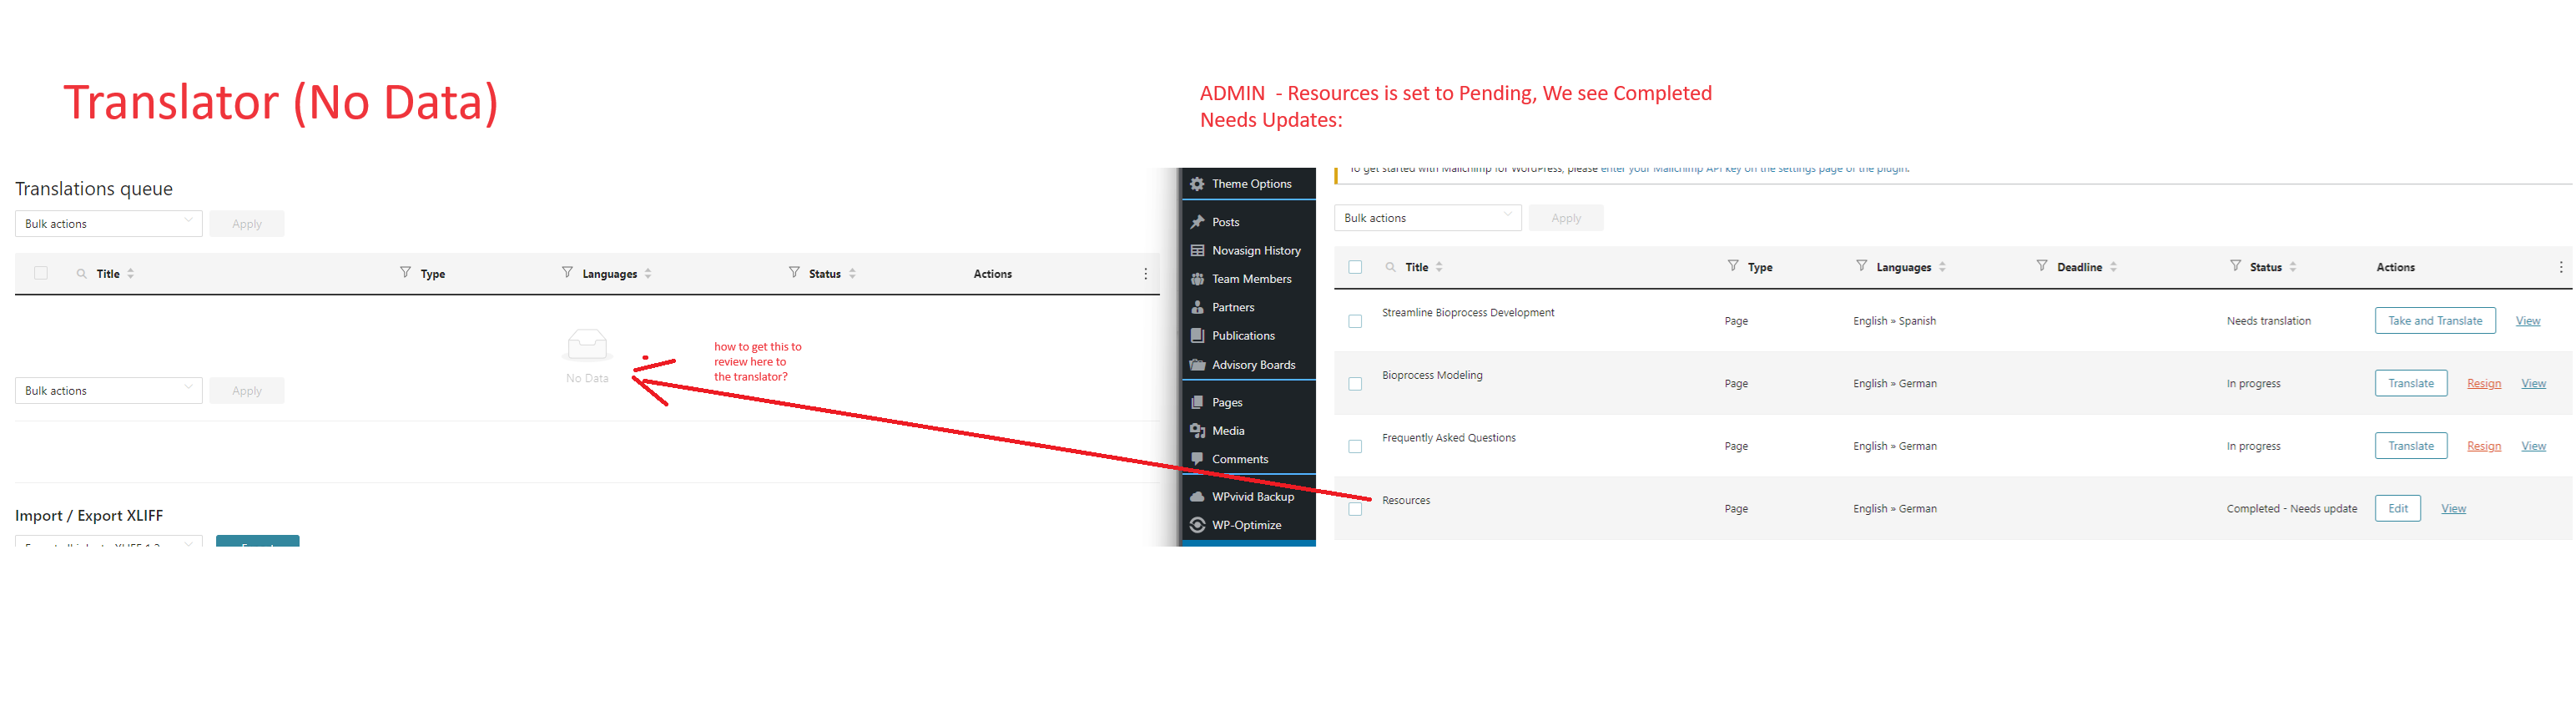
Task: Click the WPvivid Backup cloud icon
Action: (1197, 497)
